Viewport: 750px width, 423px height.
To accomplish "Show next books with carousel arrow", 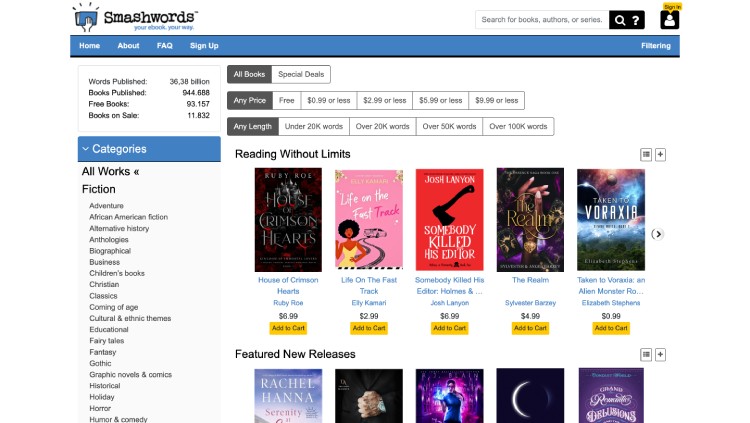I will [658, 234].
